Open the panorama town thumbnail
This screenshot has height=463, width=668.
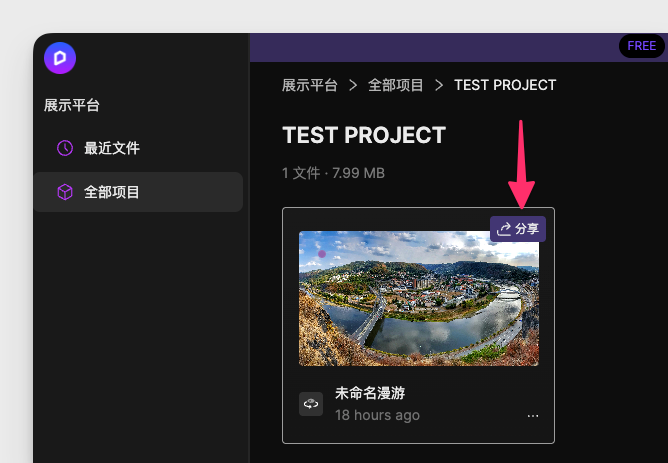418,298
